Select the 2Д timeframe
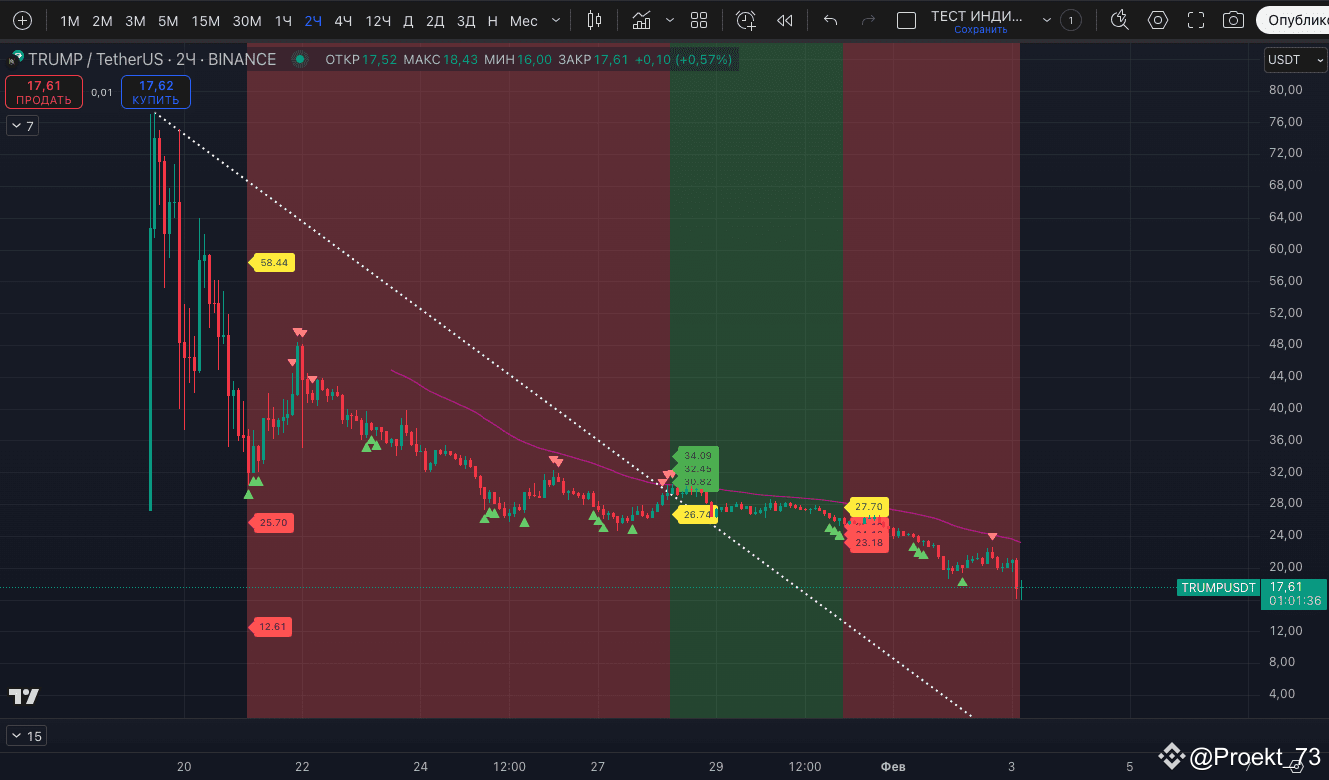This screenshot has height=780, width=1329. click(435, 21)
